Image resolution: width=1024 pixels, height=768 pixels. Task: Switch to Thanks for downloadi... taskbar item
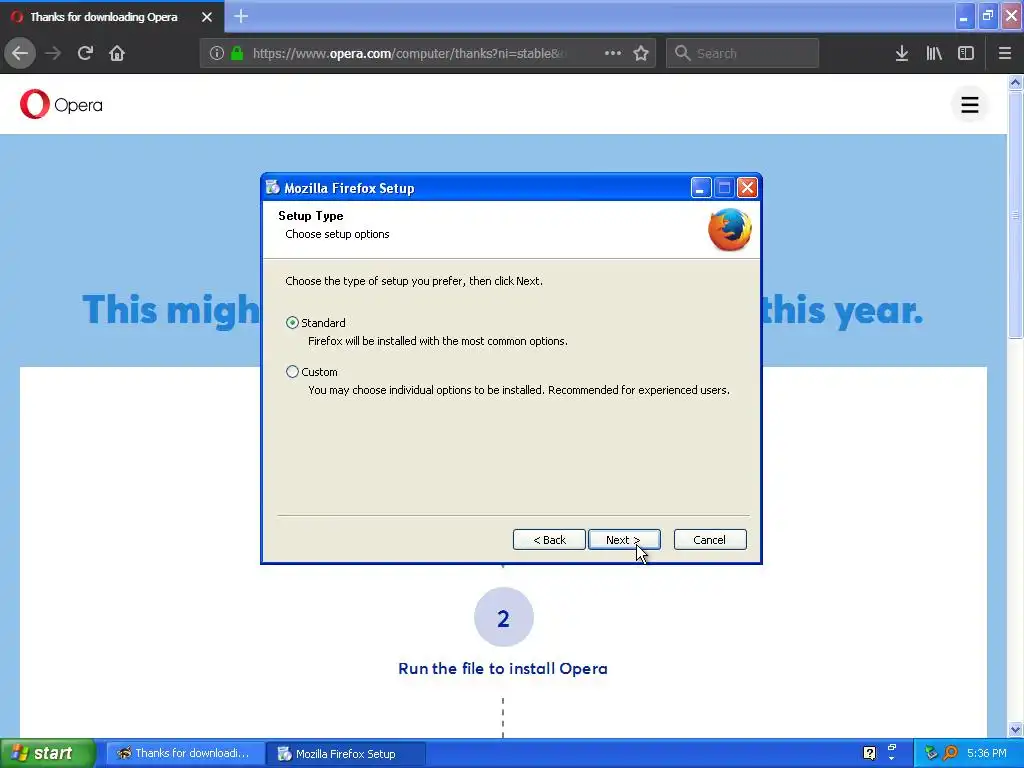point(185,753)
